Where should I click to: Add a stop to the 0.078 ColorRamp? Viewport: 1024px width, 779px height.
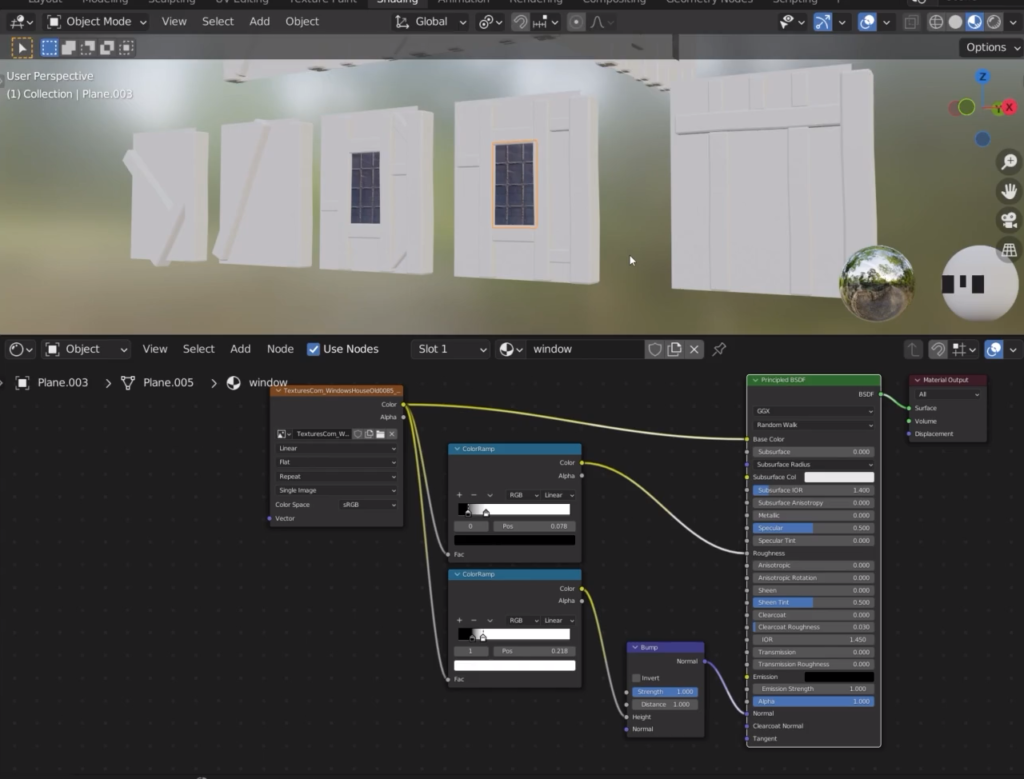[x=459, y=495]
